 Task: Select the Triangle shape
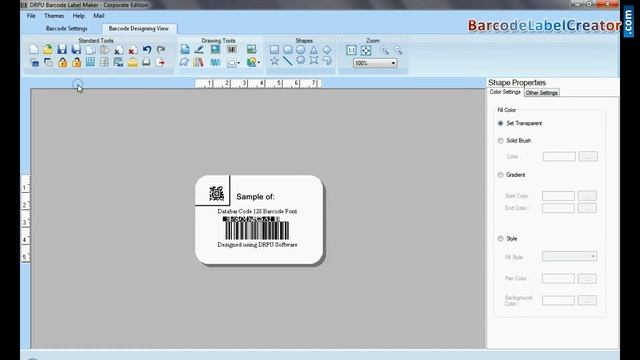(313, 50)
